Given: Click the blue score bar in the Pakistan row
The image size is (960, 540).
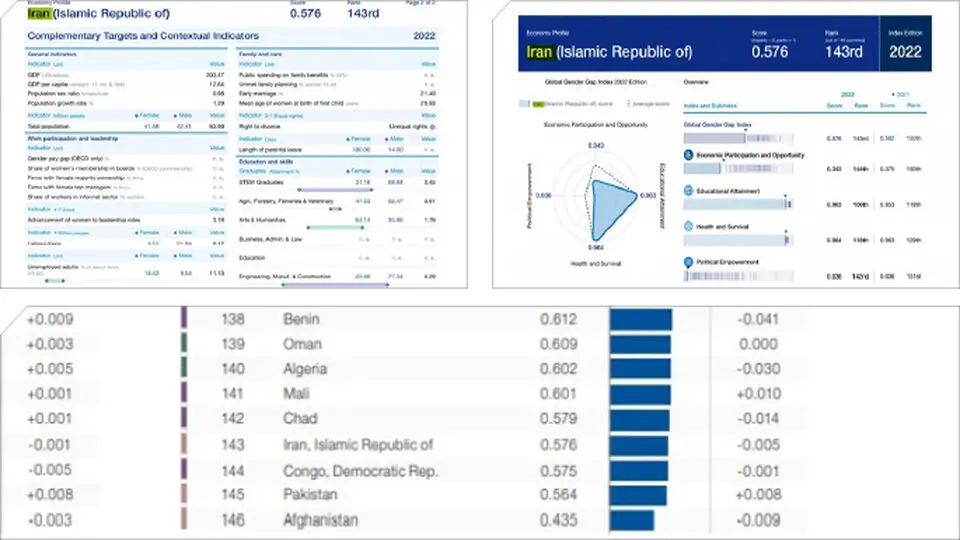Looking at the screenshot, I should 639,495.
